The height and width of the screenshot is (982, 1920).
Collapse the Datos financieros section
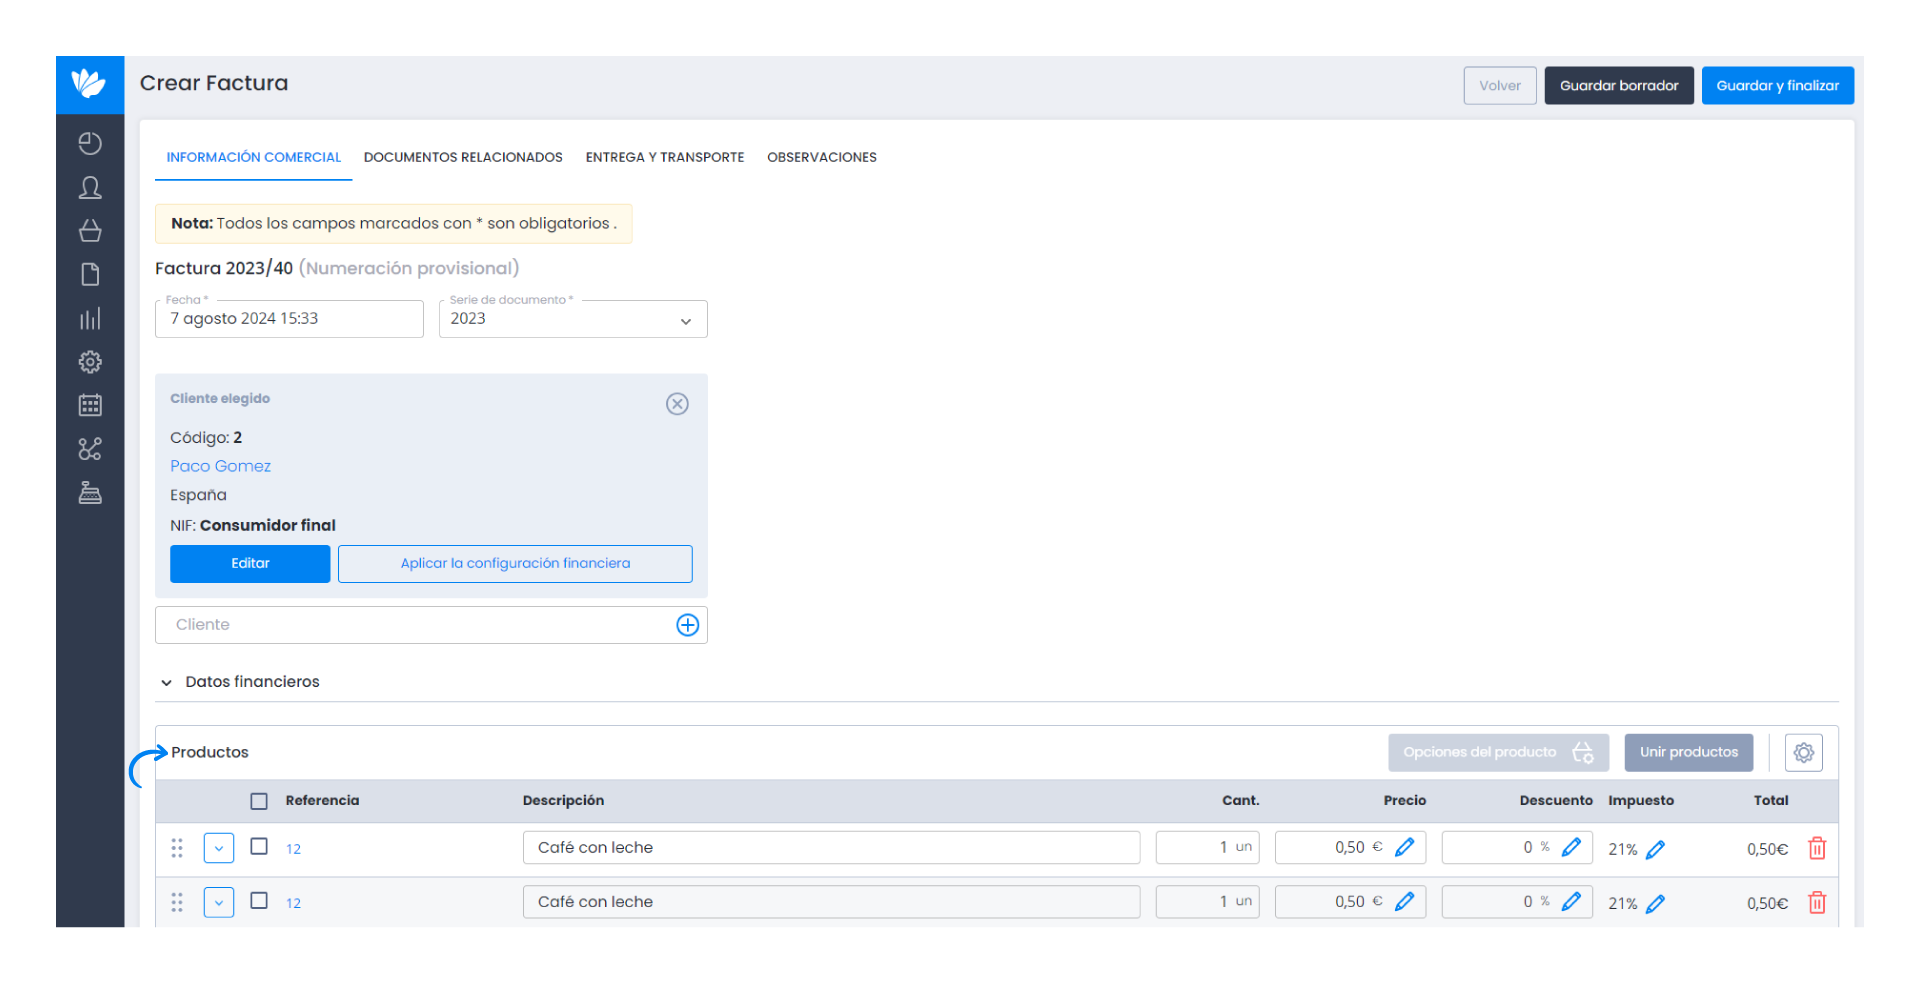click(240, 682)
